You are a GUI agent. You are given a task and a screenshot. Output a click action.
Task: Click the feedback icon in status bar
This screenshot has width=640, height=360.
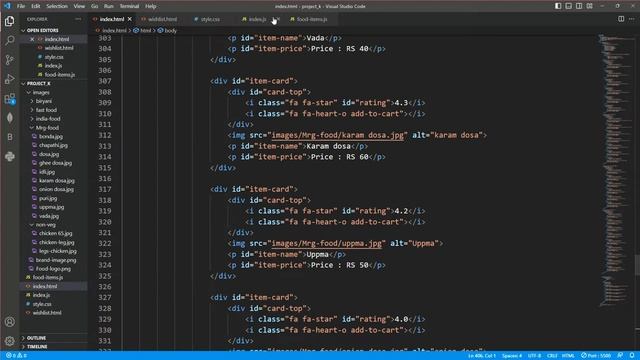click(620, 356)
